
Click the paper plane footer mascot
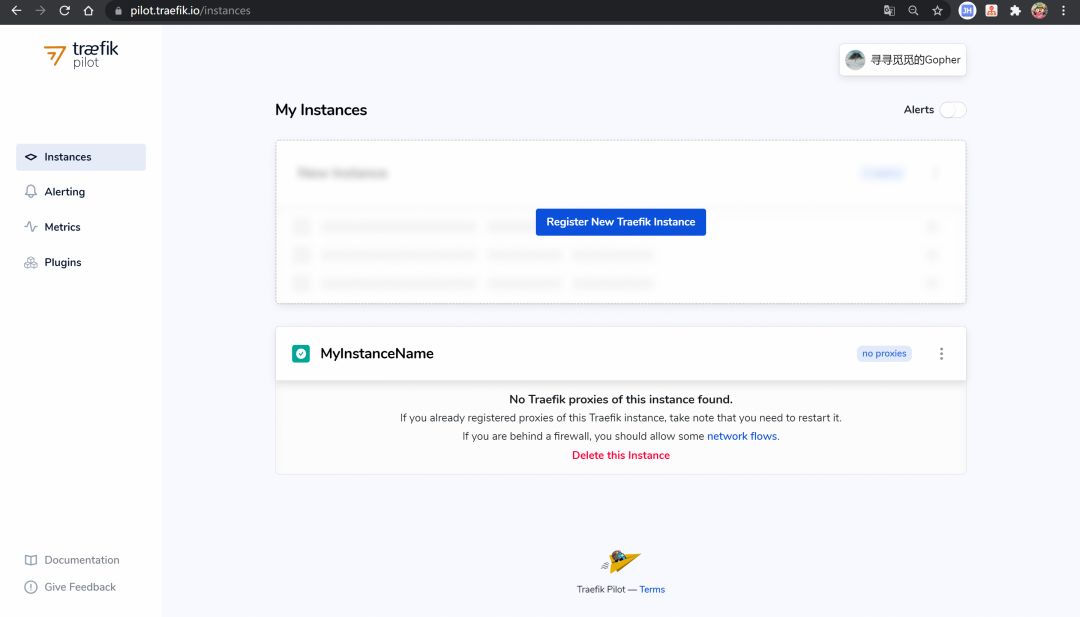point(621,561)
